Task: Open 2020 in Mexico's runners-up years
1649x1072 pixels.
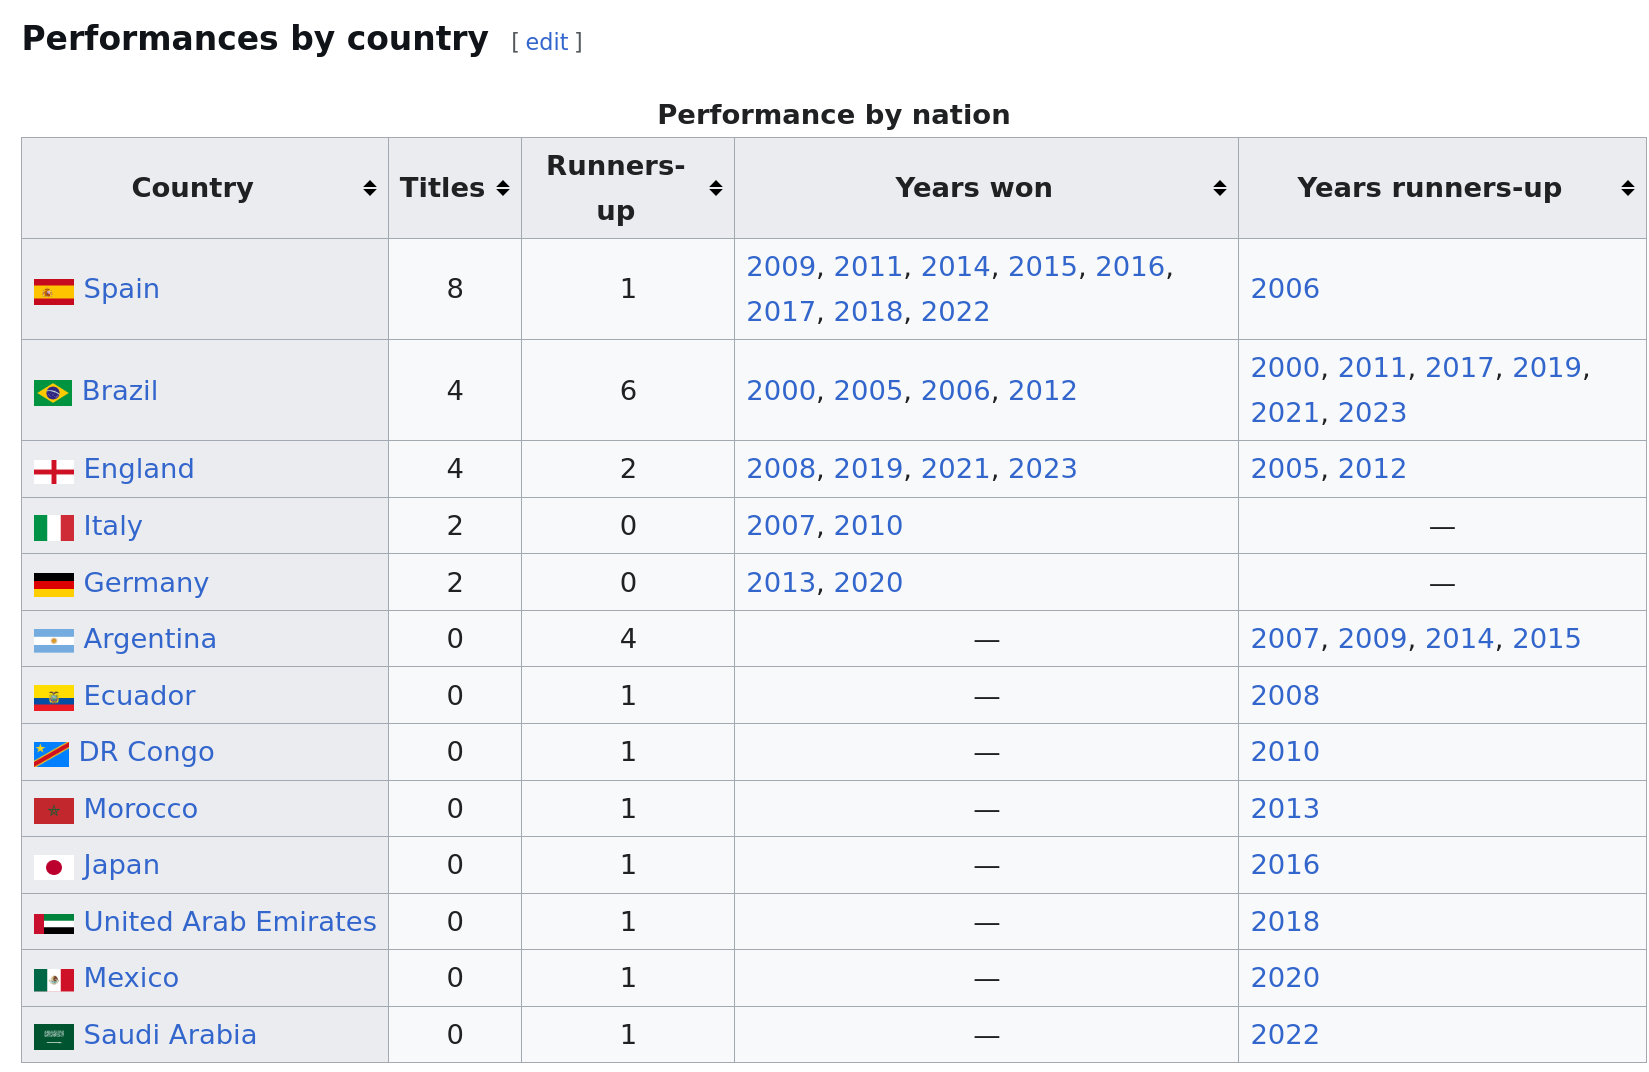Action: (1285, 978)
